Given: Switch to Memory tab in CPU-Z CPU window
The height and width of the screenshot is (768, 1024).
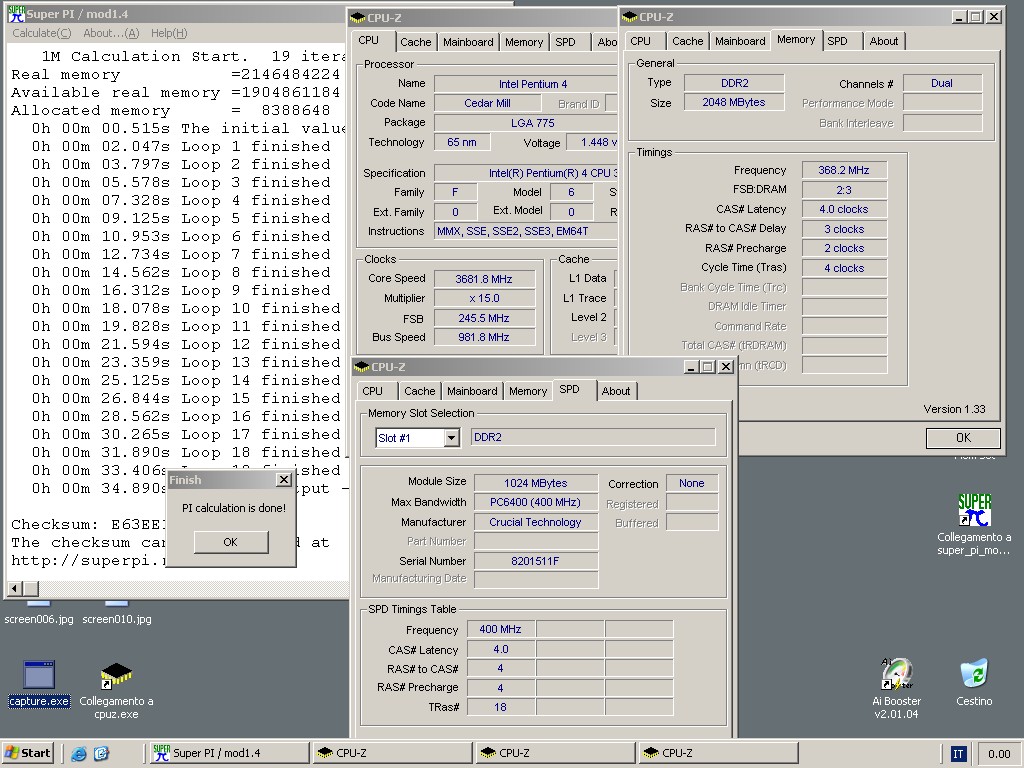Looking at the screenshot, I should point(524,42).
